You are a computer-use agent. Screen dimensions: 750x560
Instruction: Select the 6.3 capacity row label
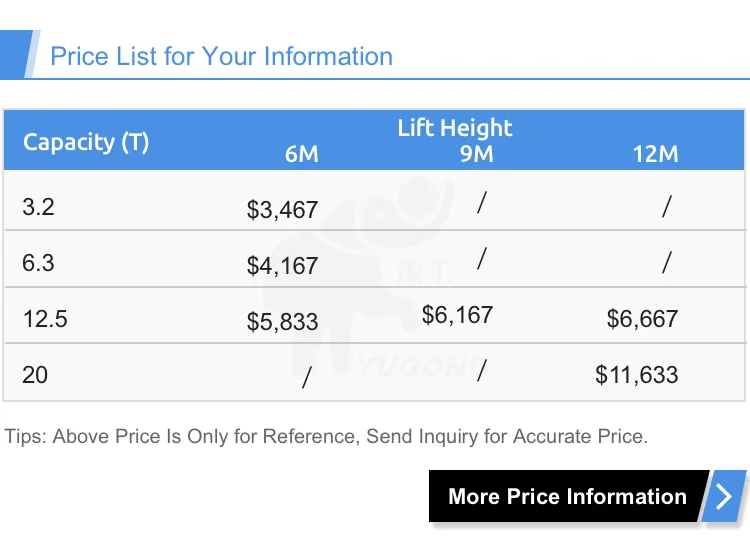tap(38, 263)
